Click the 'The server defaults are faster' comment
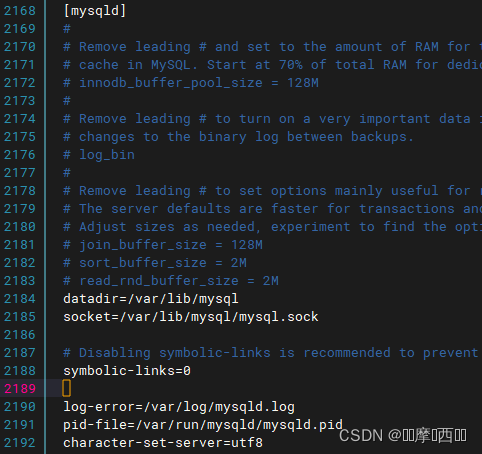 [272, 209]
